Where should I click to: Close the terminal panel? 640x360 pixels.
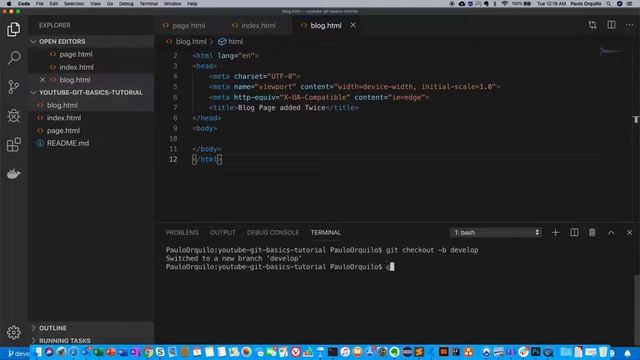(629, 233)
